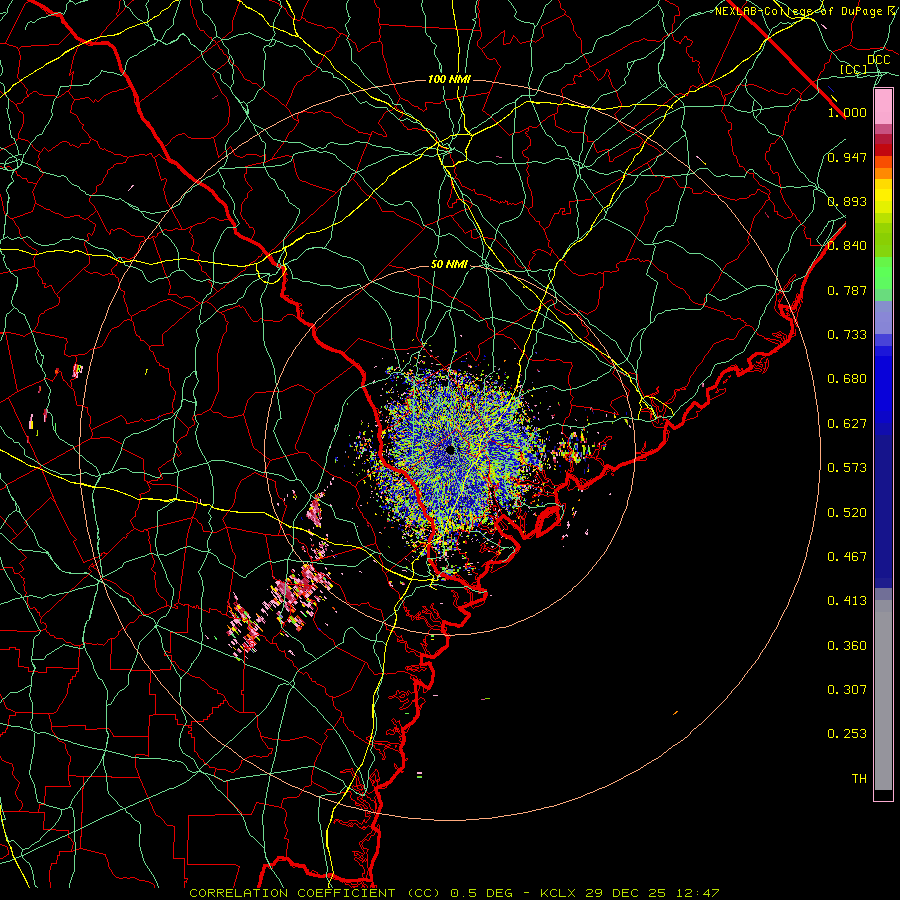This screenshot has height=900, width=900.
Task: Select the 0.733 scale value
Action: pyautogui.click(x=847, y=335)
